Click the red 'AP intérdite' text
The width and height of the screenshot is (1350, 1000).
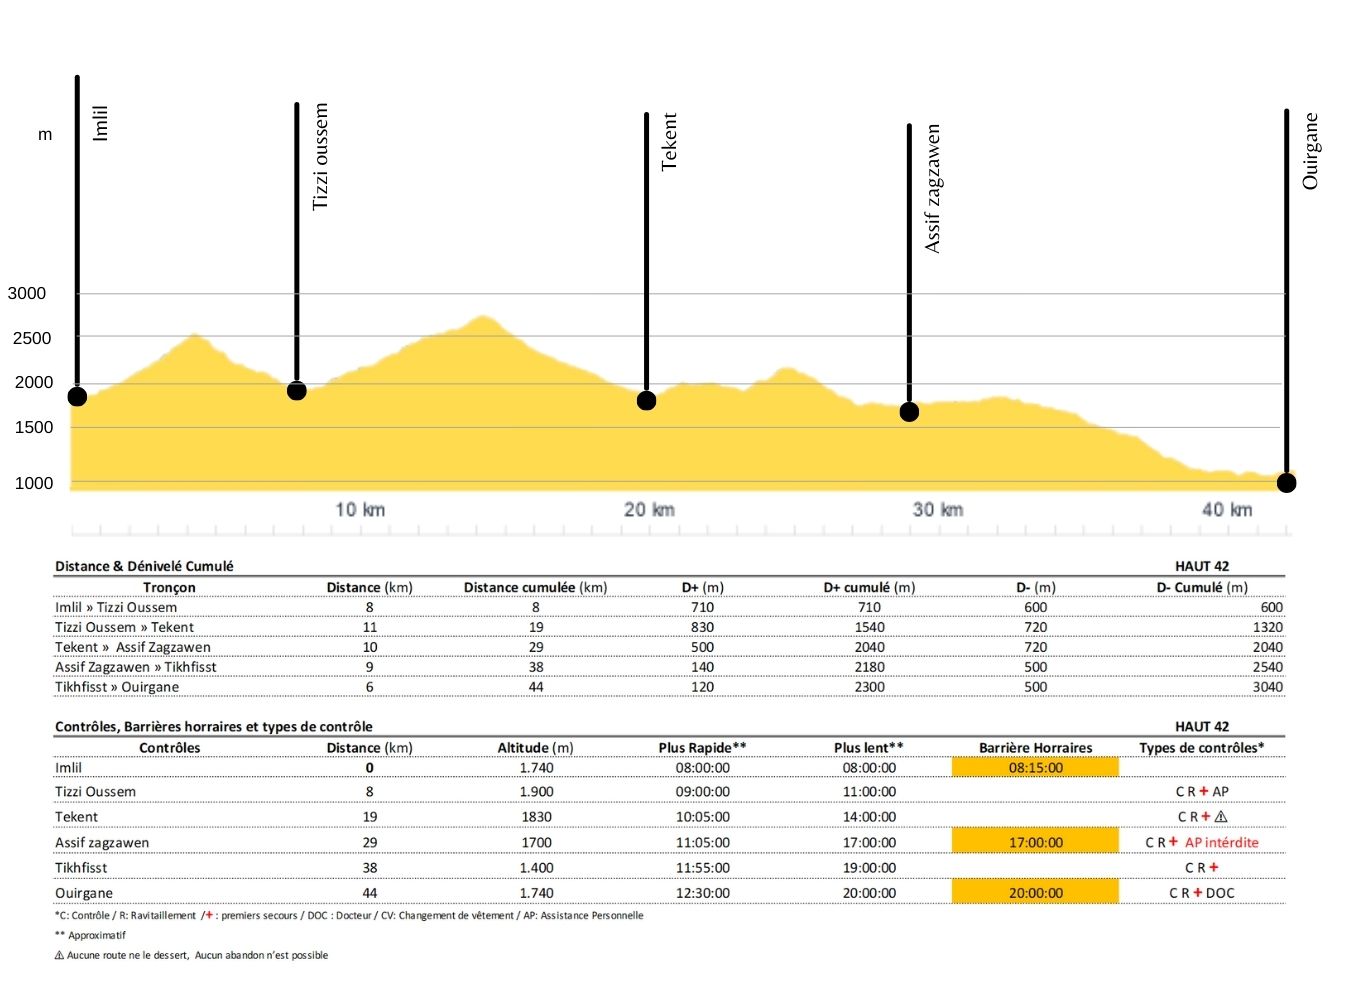pyautogui.click(x=1221, y=843)
